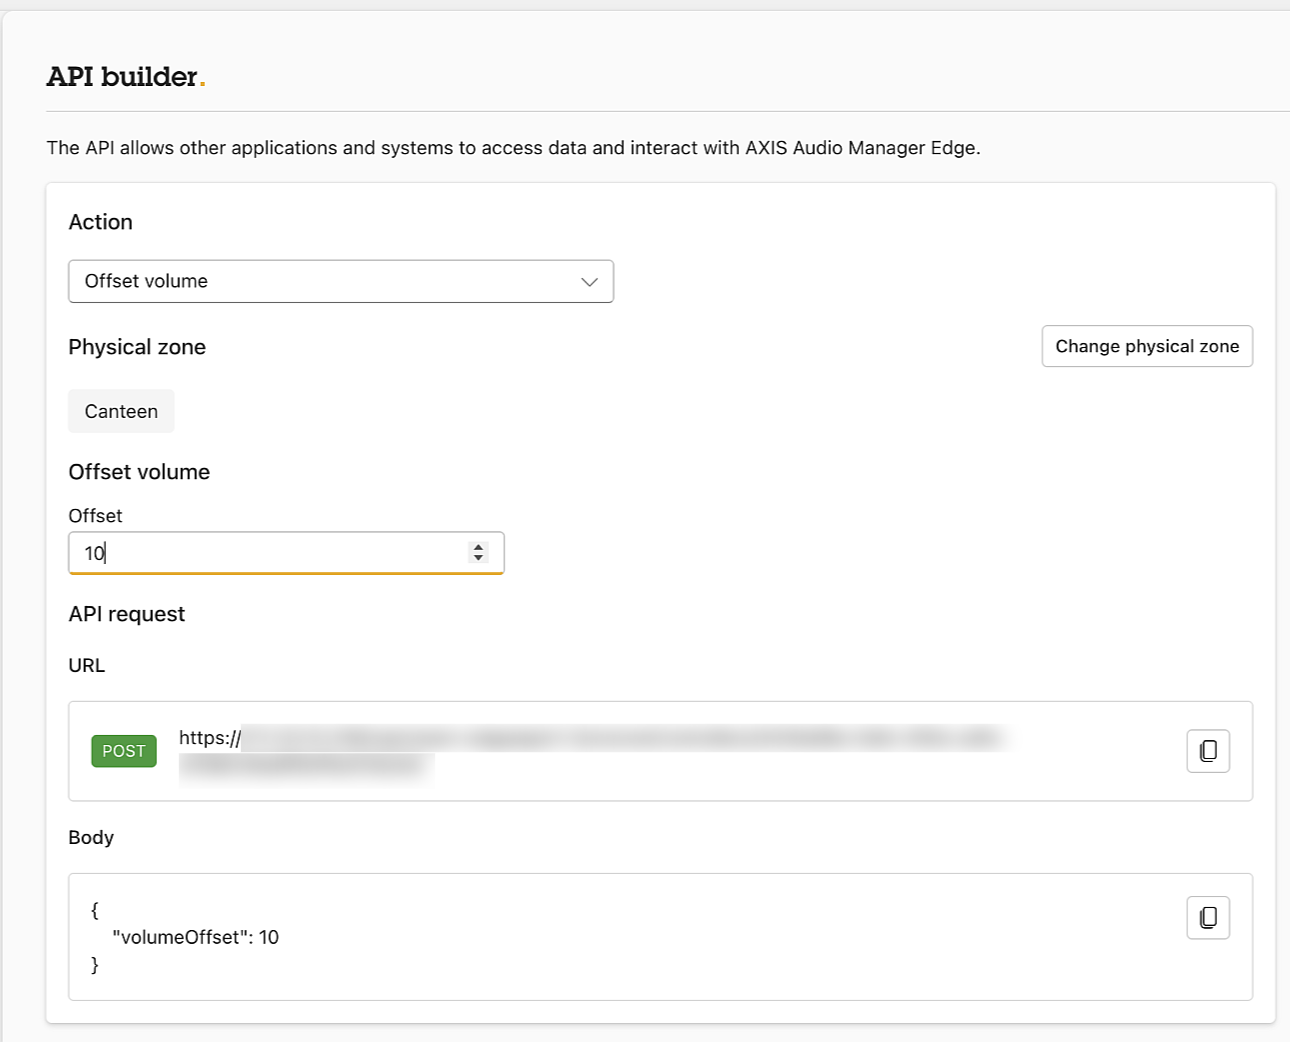Click the API request section heading
This screenshot has width=1290, height=1042.
click(x=127, y=614)
